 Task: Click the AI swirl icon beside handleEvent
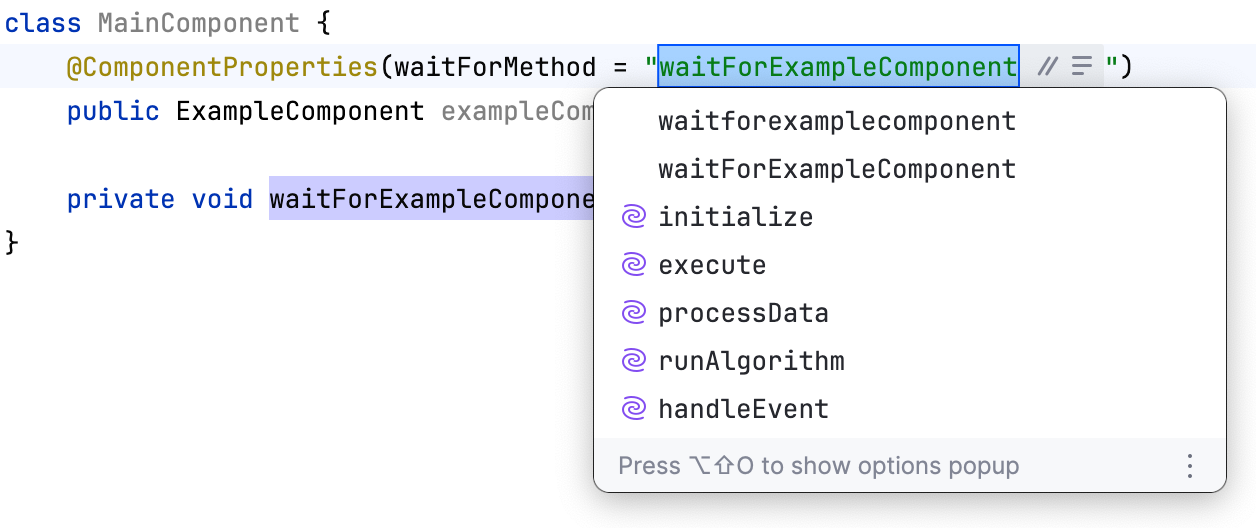(x=634, y=409)
